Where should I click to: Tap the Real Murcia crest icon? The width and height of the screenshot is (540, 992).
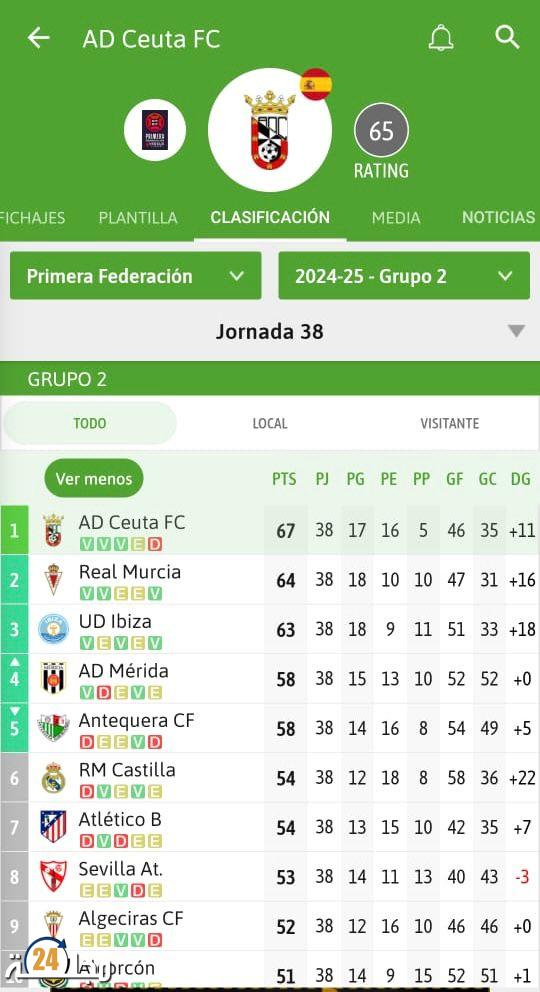tap(54, 580)
